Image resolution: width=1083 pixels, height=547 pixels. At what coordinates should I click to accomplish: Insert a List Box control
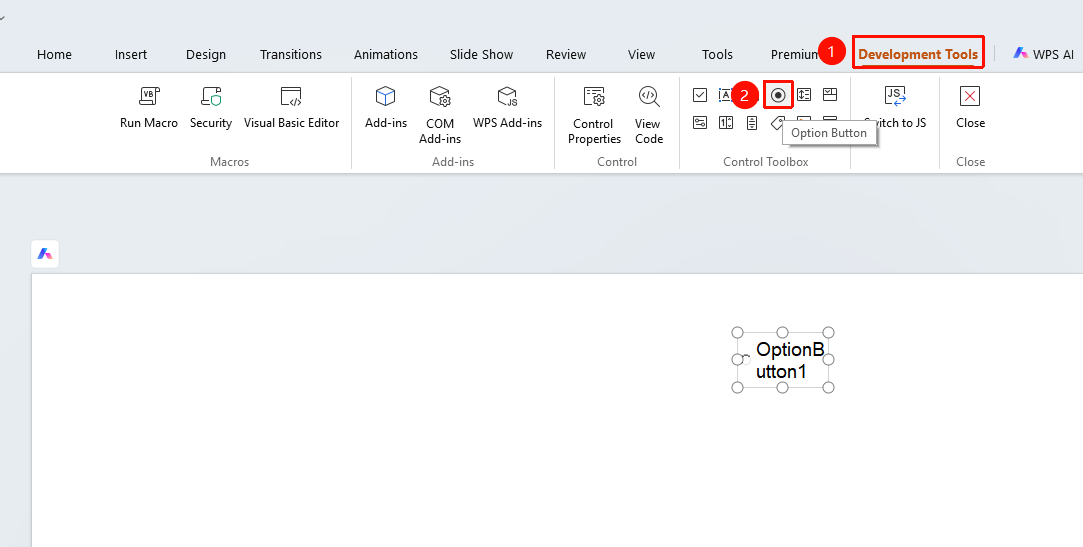tap(804, 95)
